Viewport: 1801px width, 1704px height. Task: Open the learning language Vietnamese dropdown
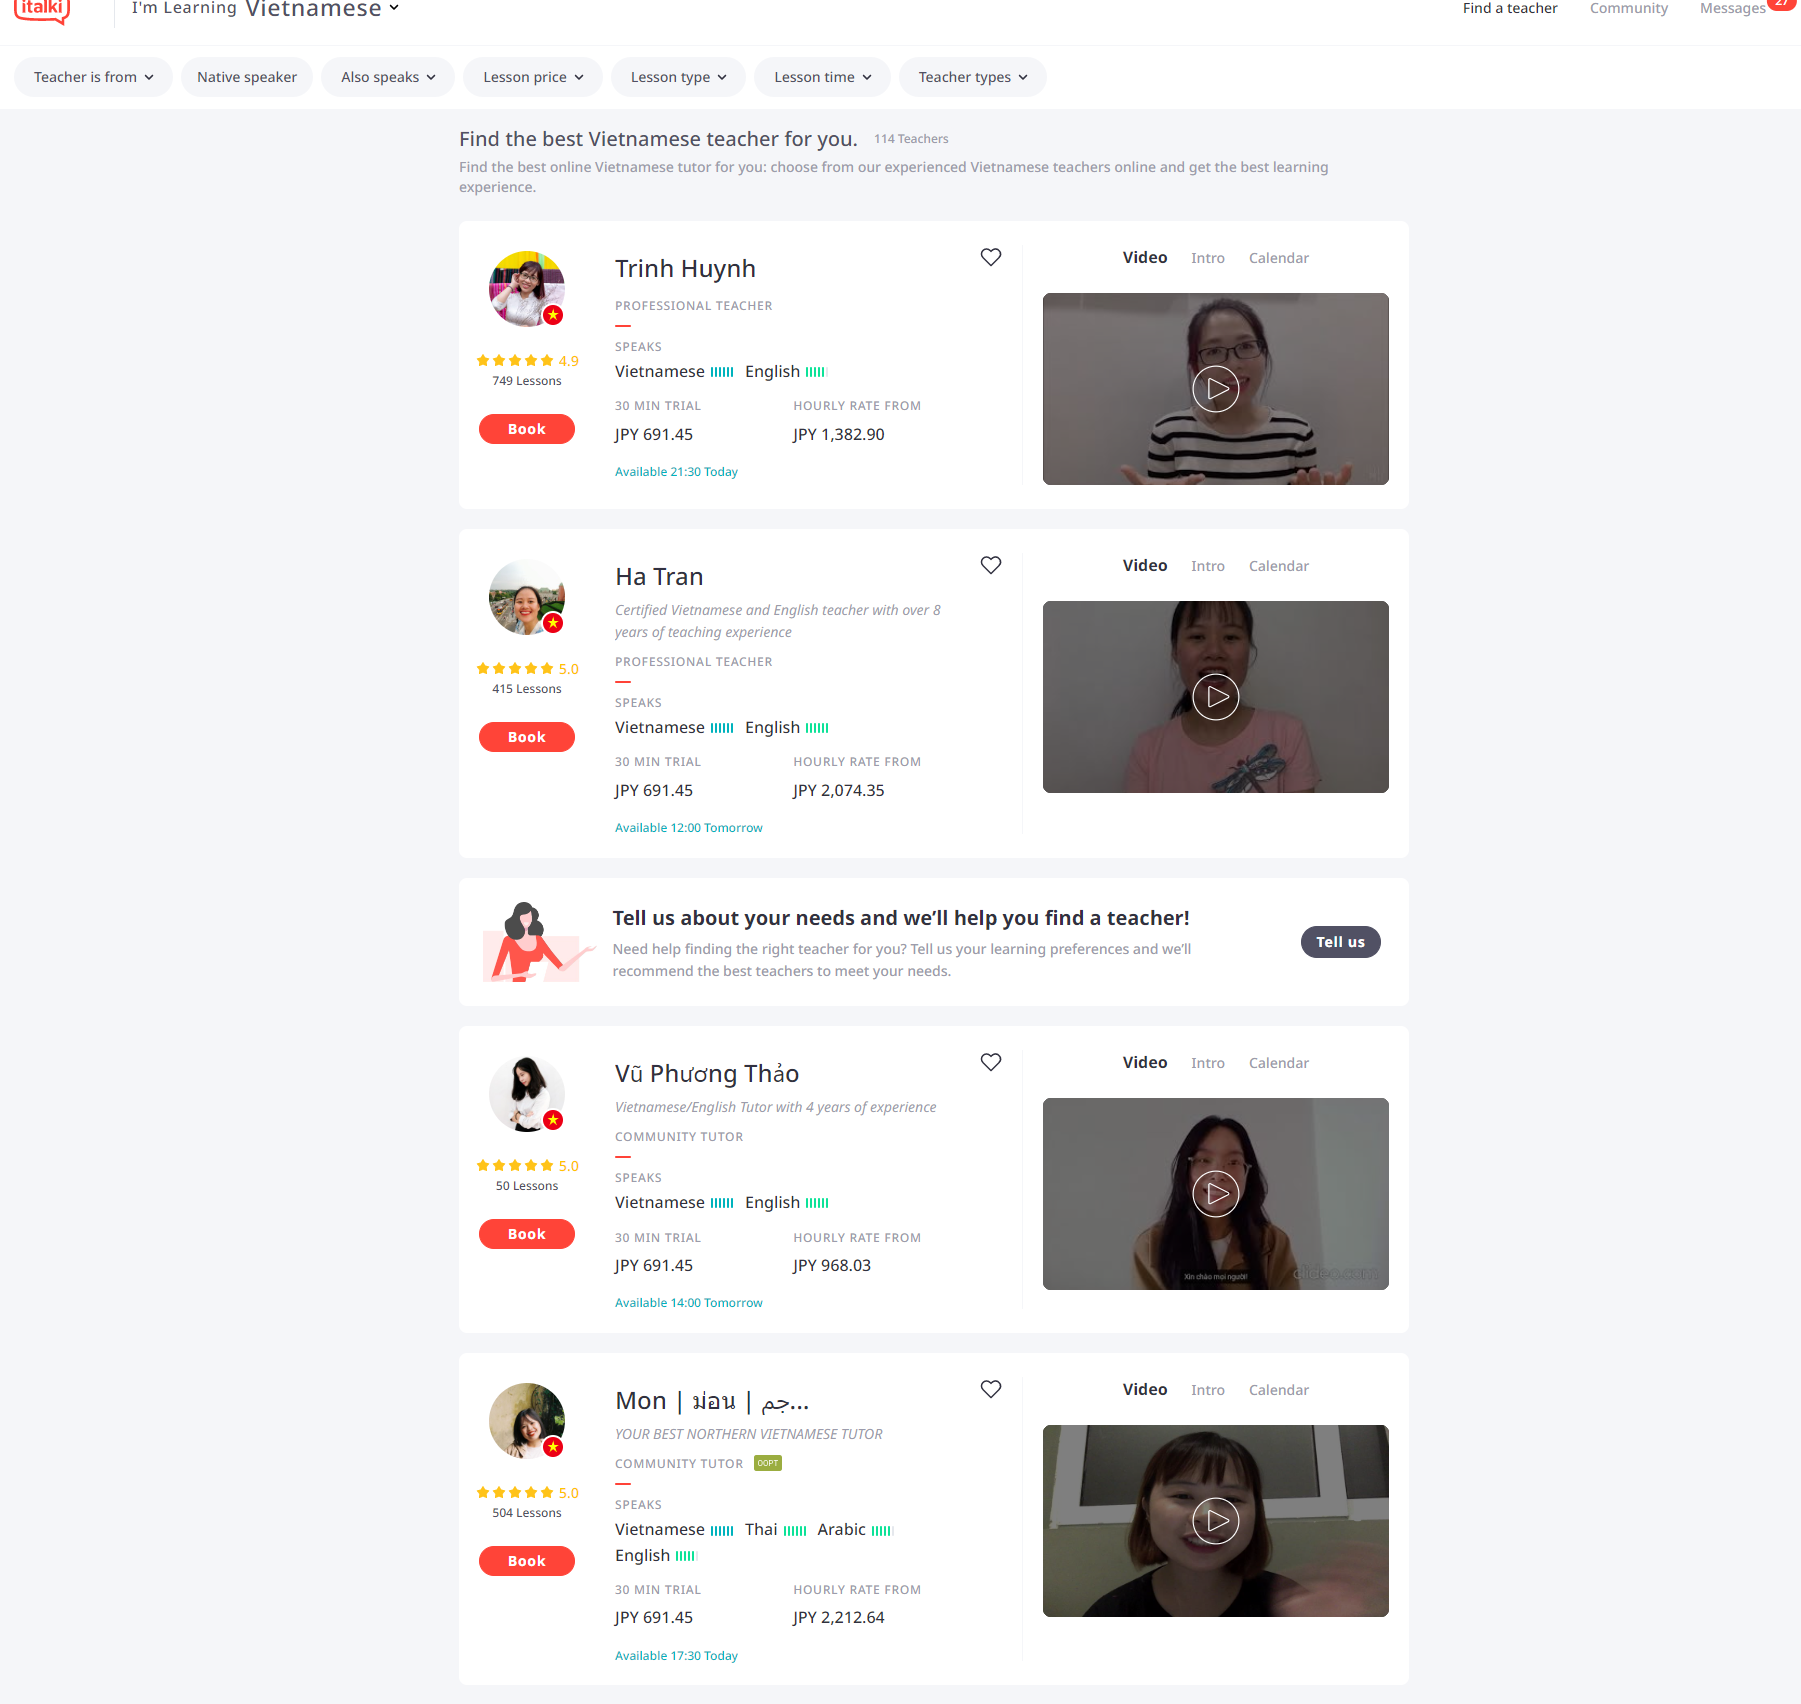pos(323,9)
